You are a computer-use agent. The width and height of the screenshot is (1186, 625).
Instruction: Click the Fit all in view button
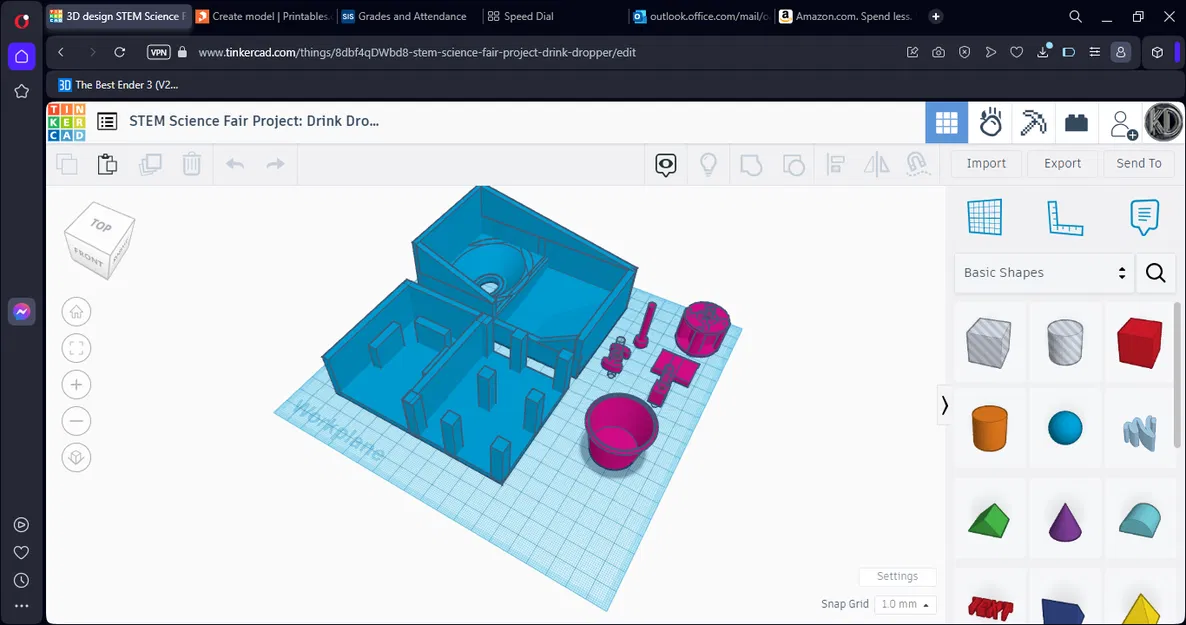coord(76,348)
